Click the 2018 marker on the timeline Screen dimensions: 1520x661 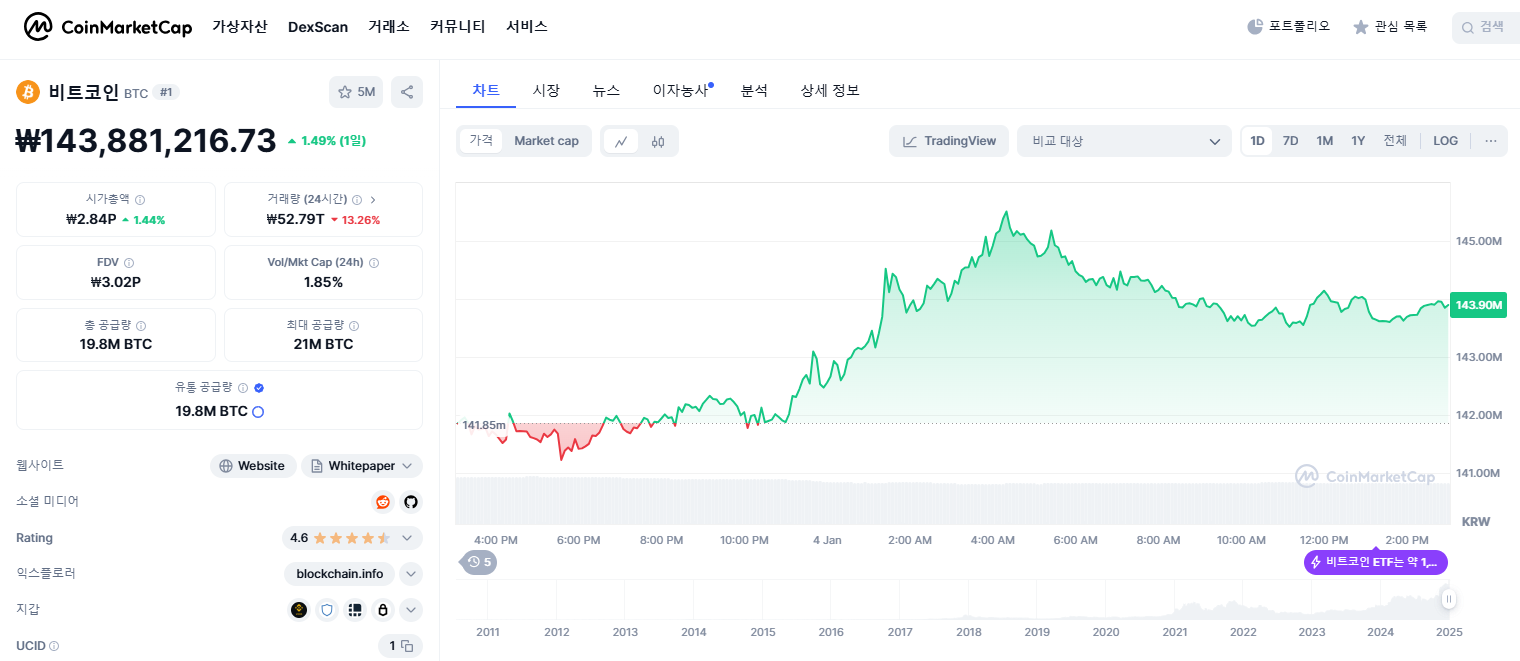click(x=968, y=632)
